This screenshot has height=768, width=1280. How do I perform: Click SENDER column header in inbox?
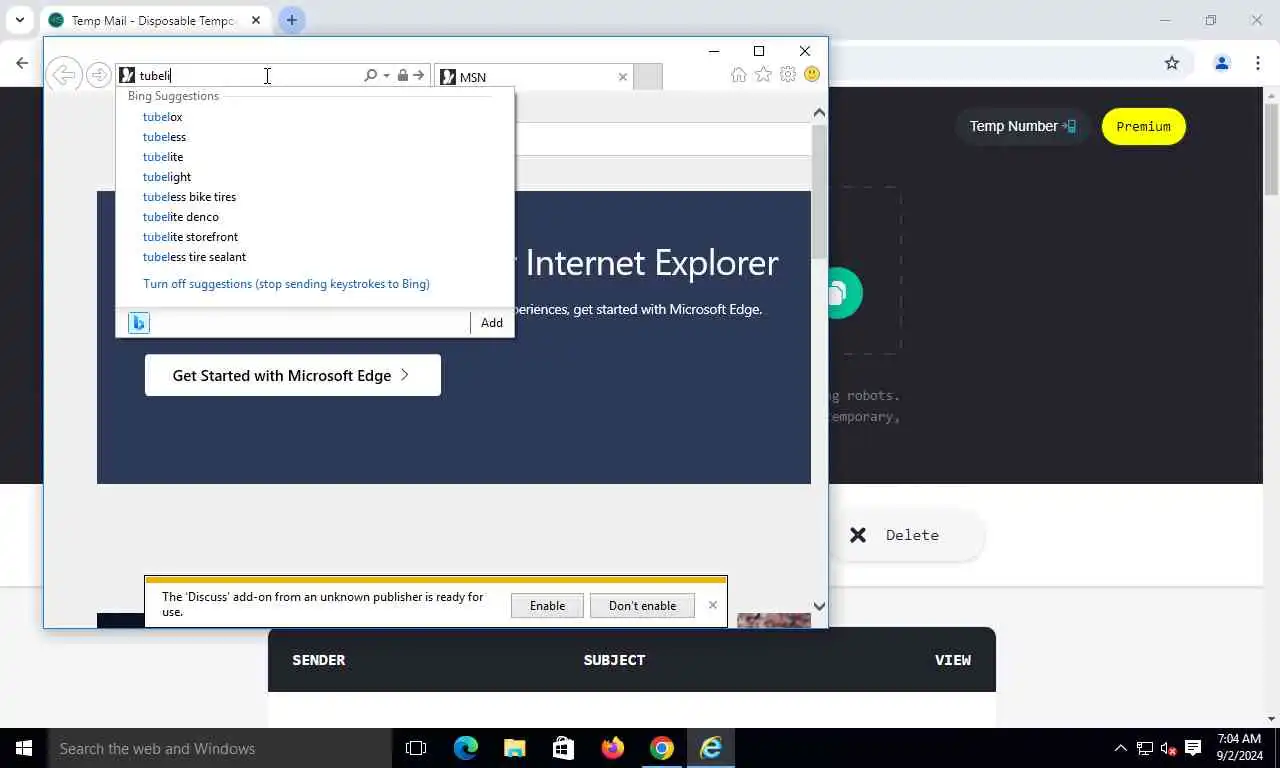click(x=319, y=660)
